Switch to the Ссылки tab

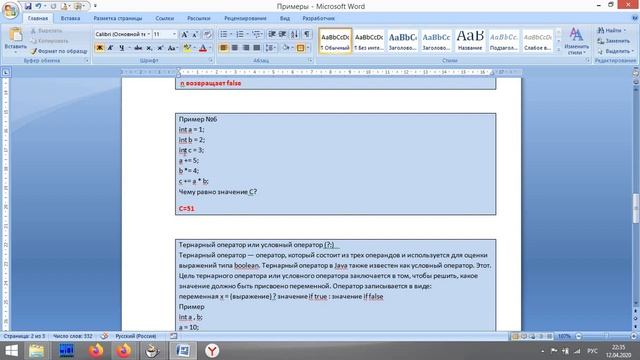coord(164,18)
